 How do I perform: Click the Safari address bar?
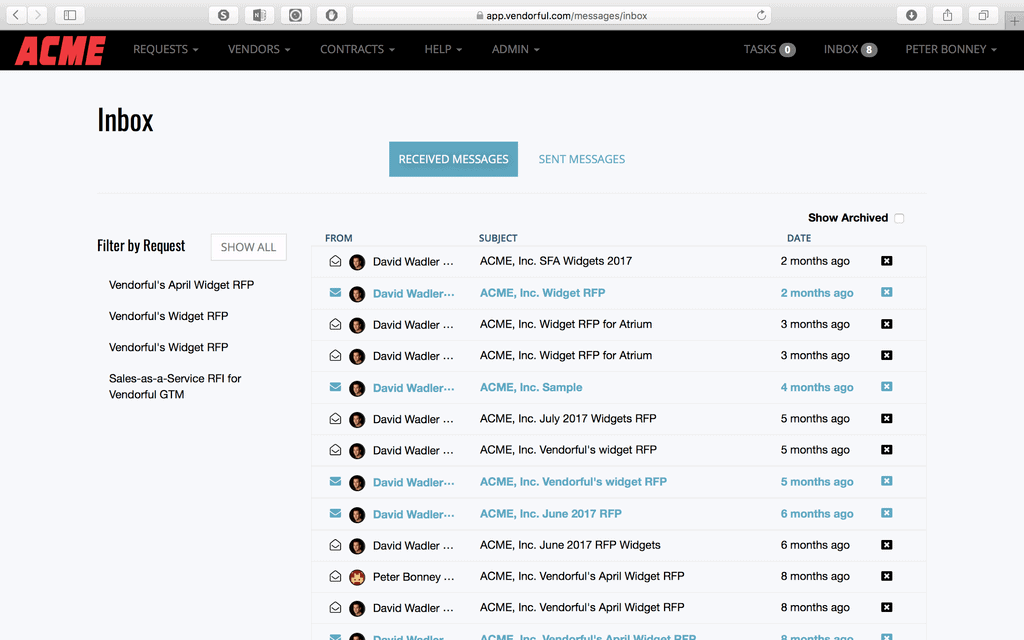pos(562,15)
